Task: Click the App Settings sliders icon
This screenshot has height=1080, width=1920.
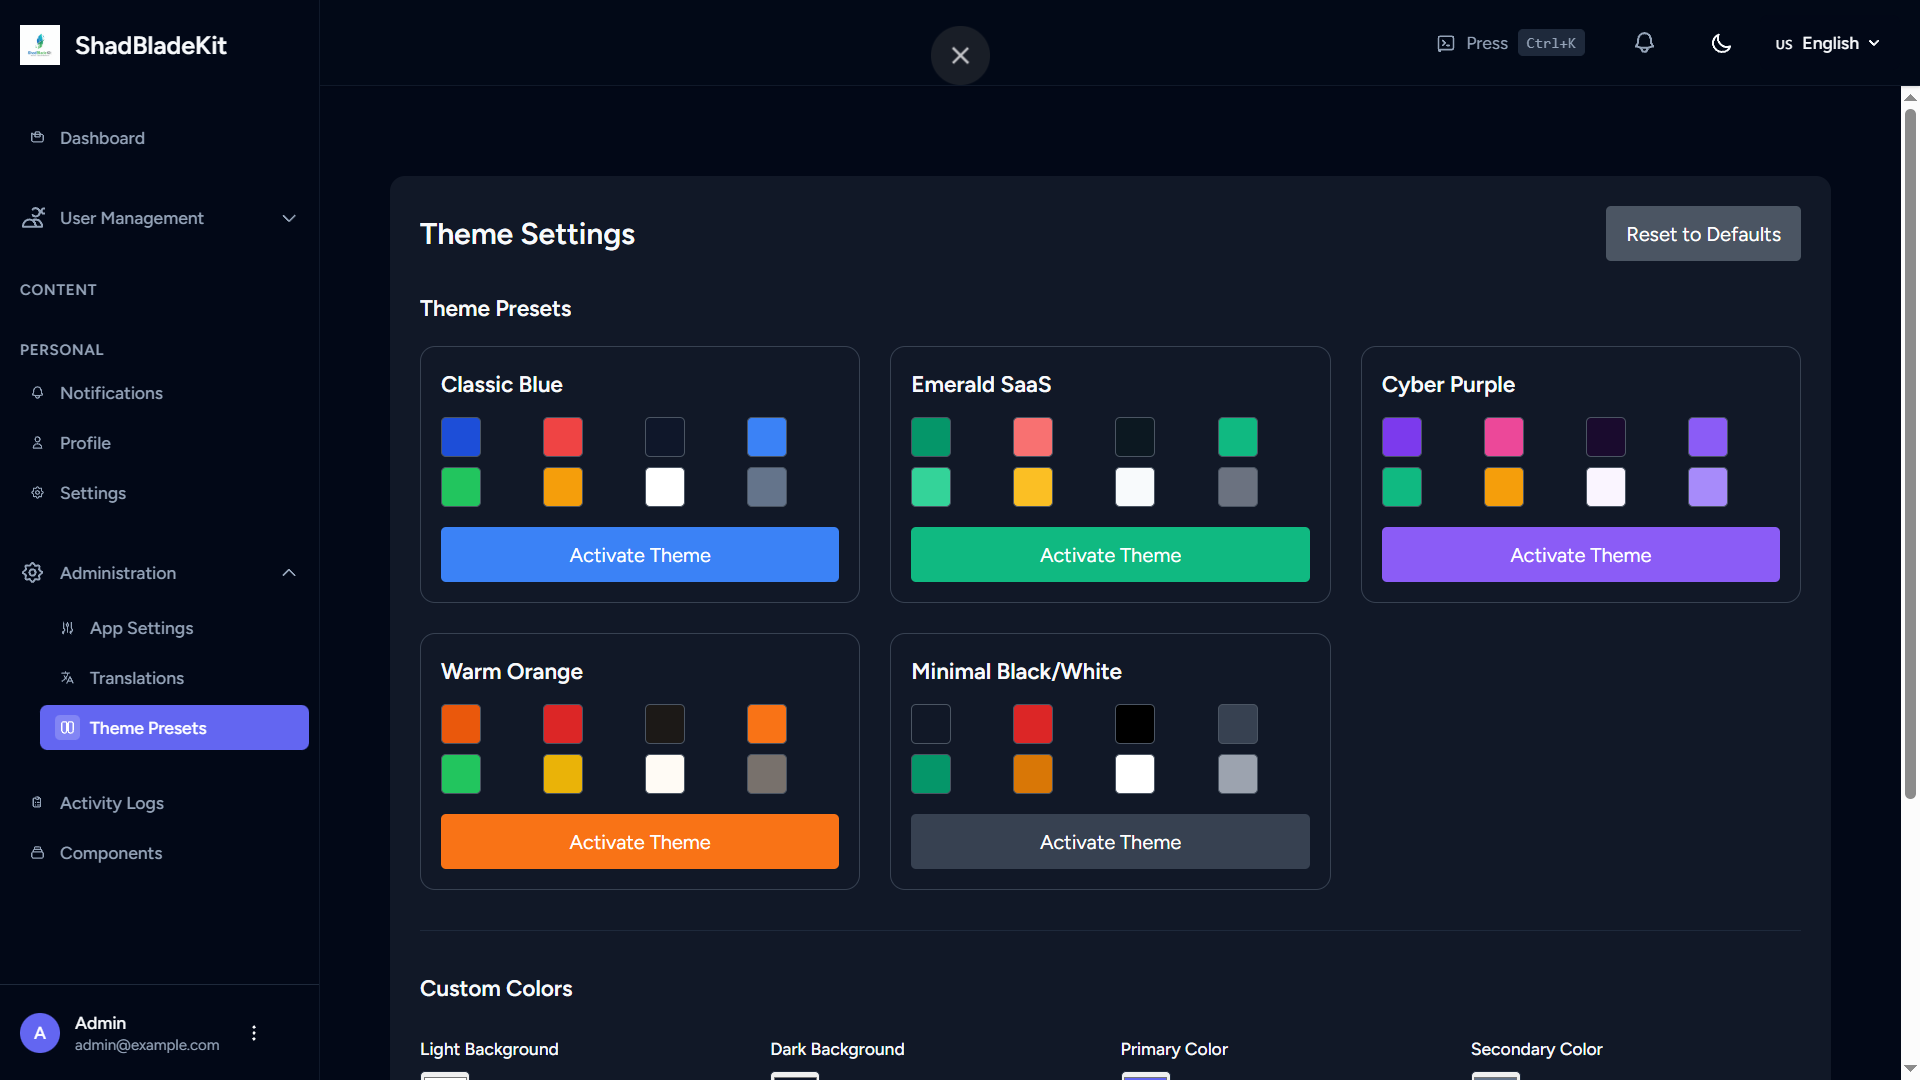Action: pyautogui.click(x=68, y=628)
